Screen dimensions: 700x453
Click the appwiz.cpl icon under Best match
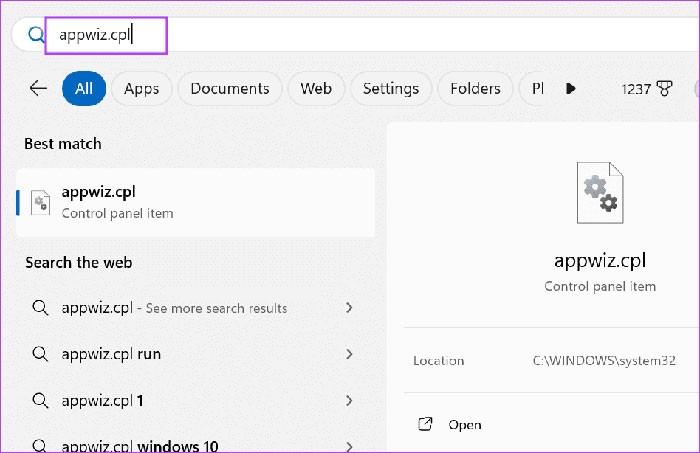pyautogui.click(x=41, y=202)
